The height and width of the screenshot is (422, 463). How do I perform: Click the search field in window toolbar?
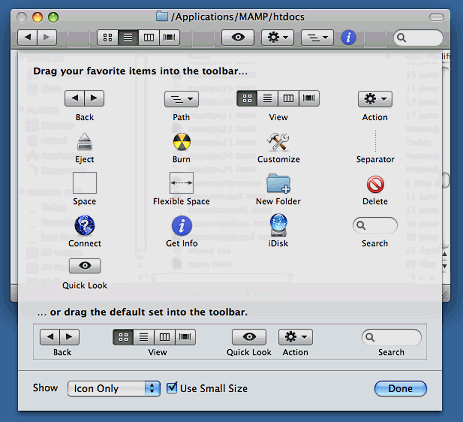tap(418, 38)
